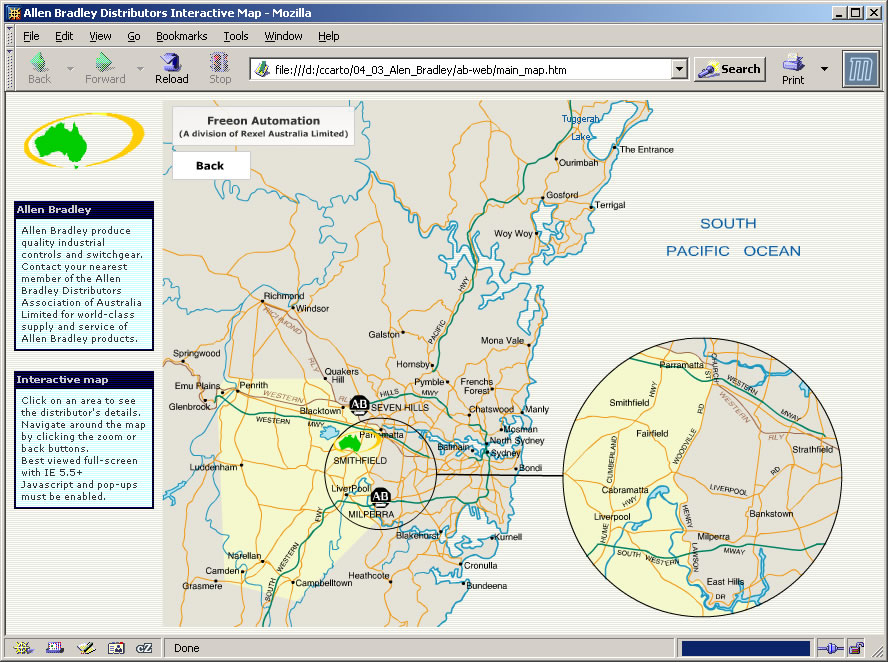Open the Go menu
This screenshot has height=662, width=888.
(134, 36)
